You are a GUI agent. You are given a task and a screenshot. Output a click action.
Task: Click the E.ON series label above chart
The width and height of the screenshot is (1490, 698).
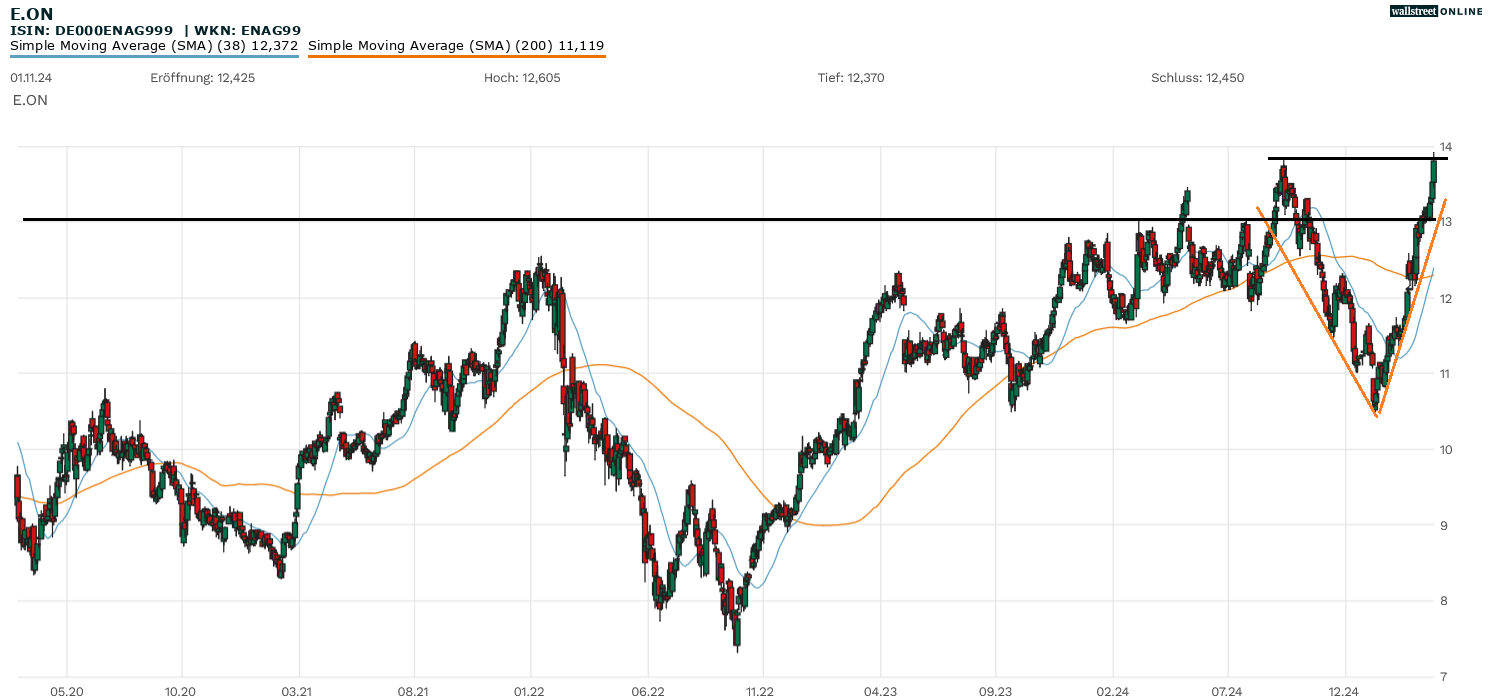pos(30,100)
